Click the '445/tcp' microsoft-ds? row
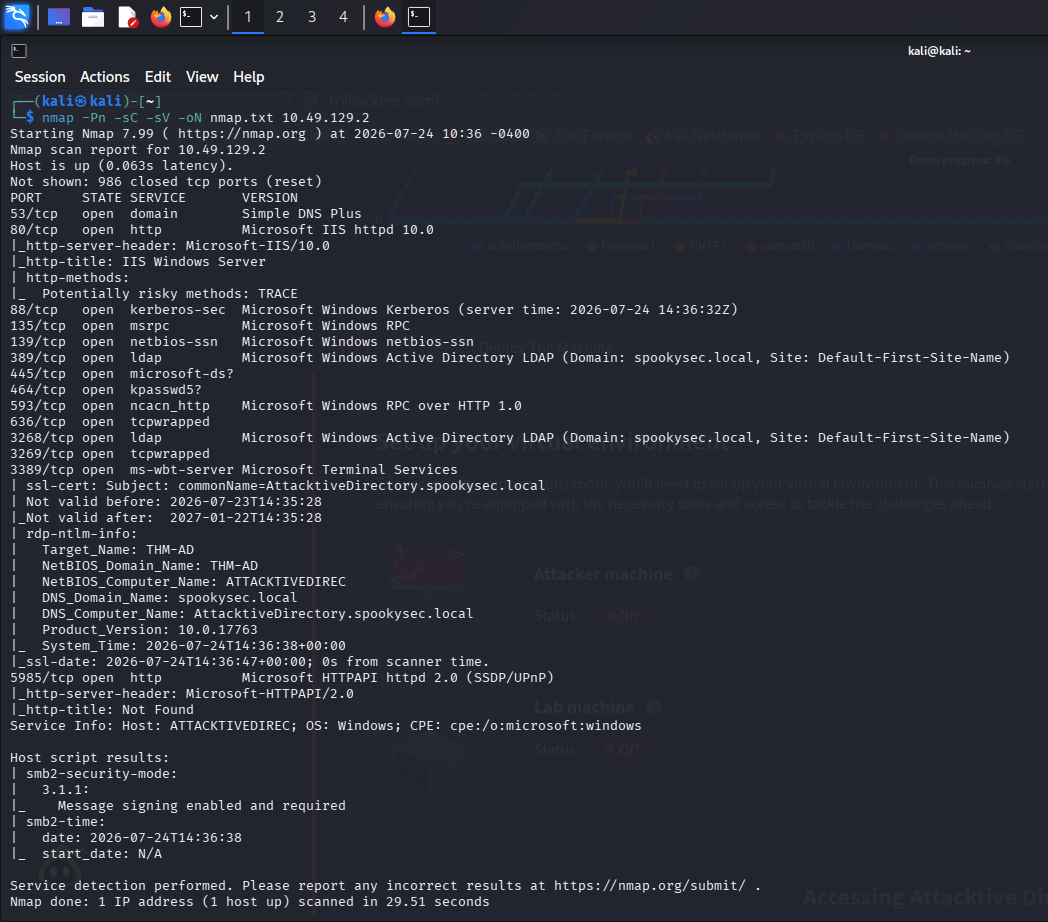The width and height of the screenshot is (1048, 922). [x=122, y=374]
